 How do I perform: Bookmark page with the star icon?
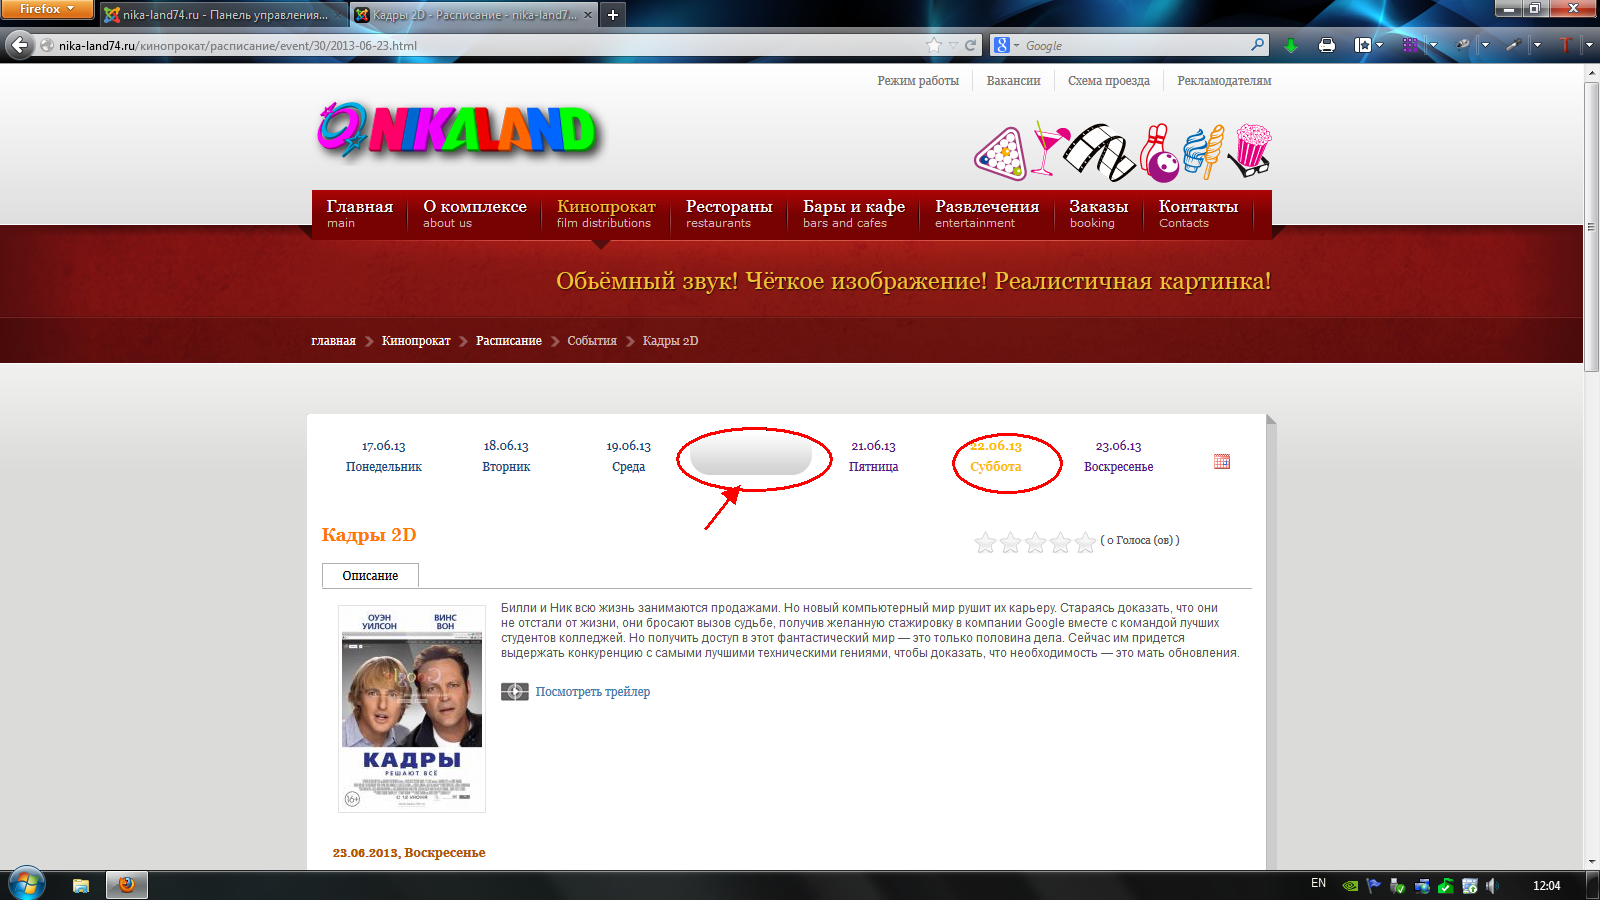(934, 45)
